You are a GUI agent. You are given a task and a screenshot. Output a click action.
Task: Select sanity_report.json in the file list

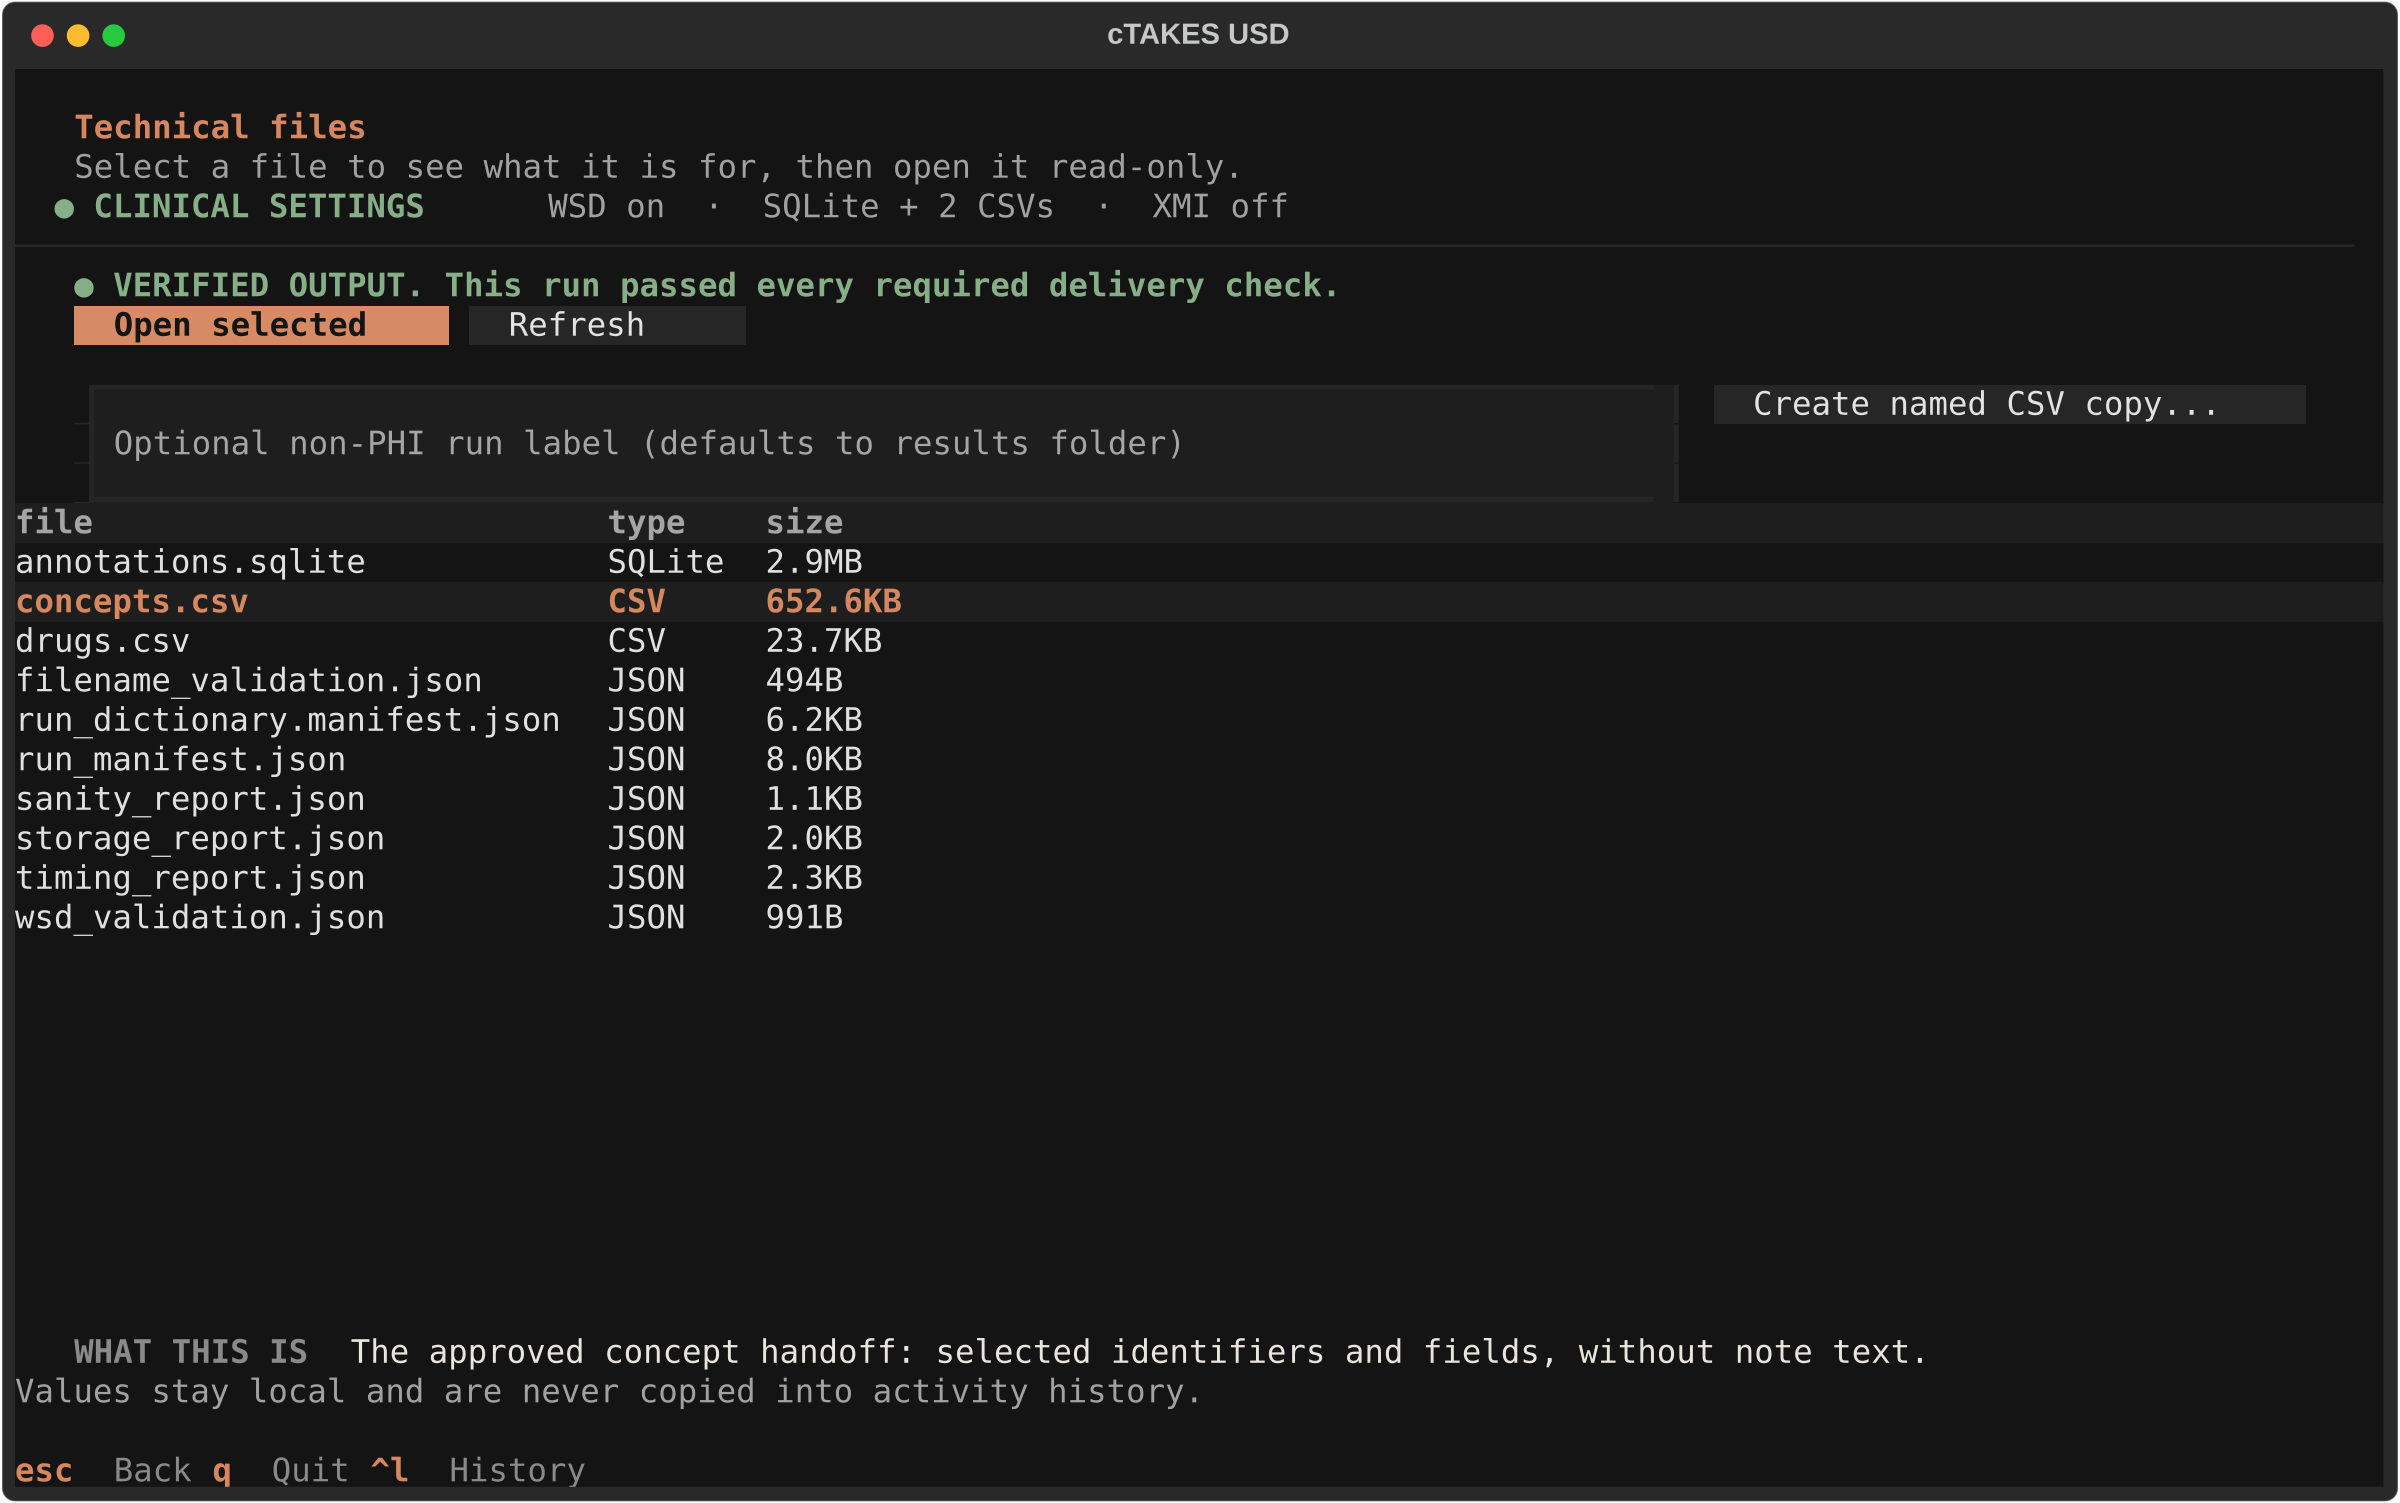1198,799
